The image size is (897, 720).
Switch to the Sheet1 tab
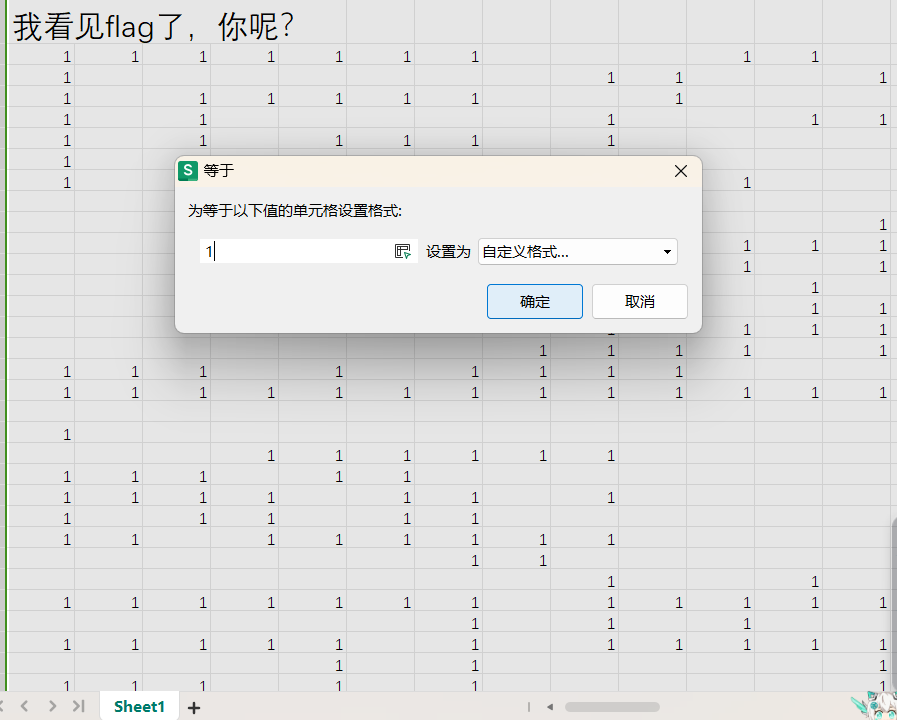[139, 706]
